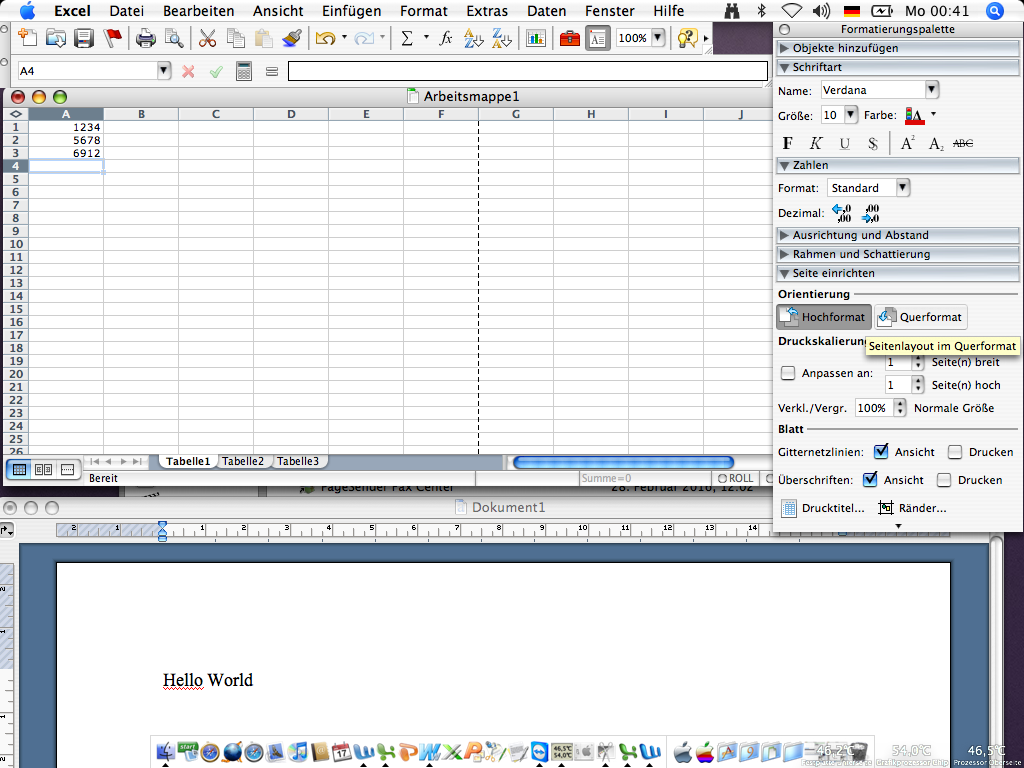Screen dimensions: 1024x768
Task: Activate the Format Painter brush
Action: (x=291, y=38)
